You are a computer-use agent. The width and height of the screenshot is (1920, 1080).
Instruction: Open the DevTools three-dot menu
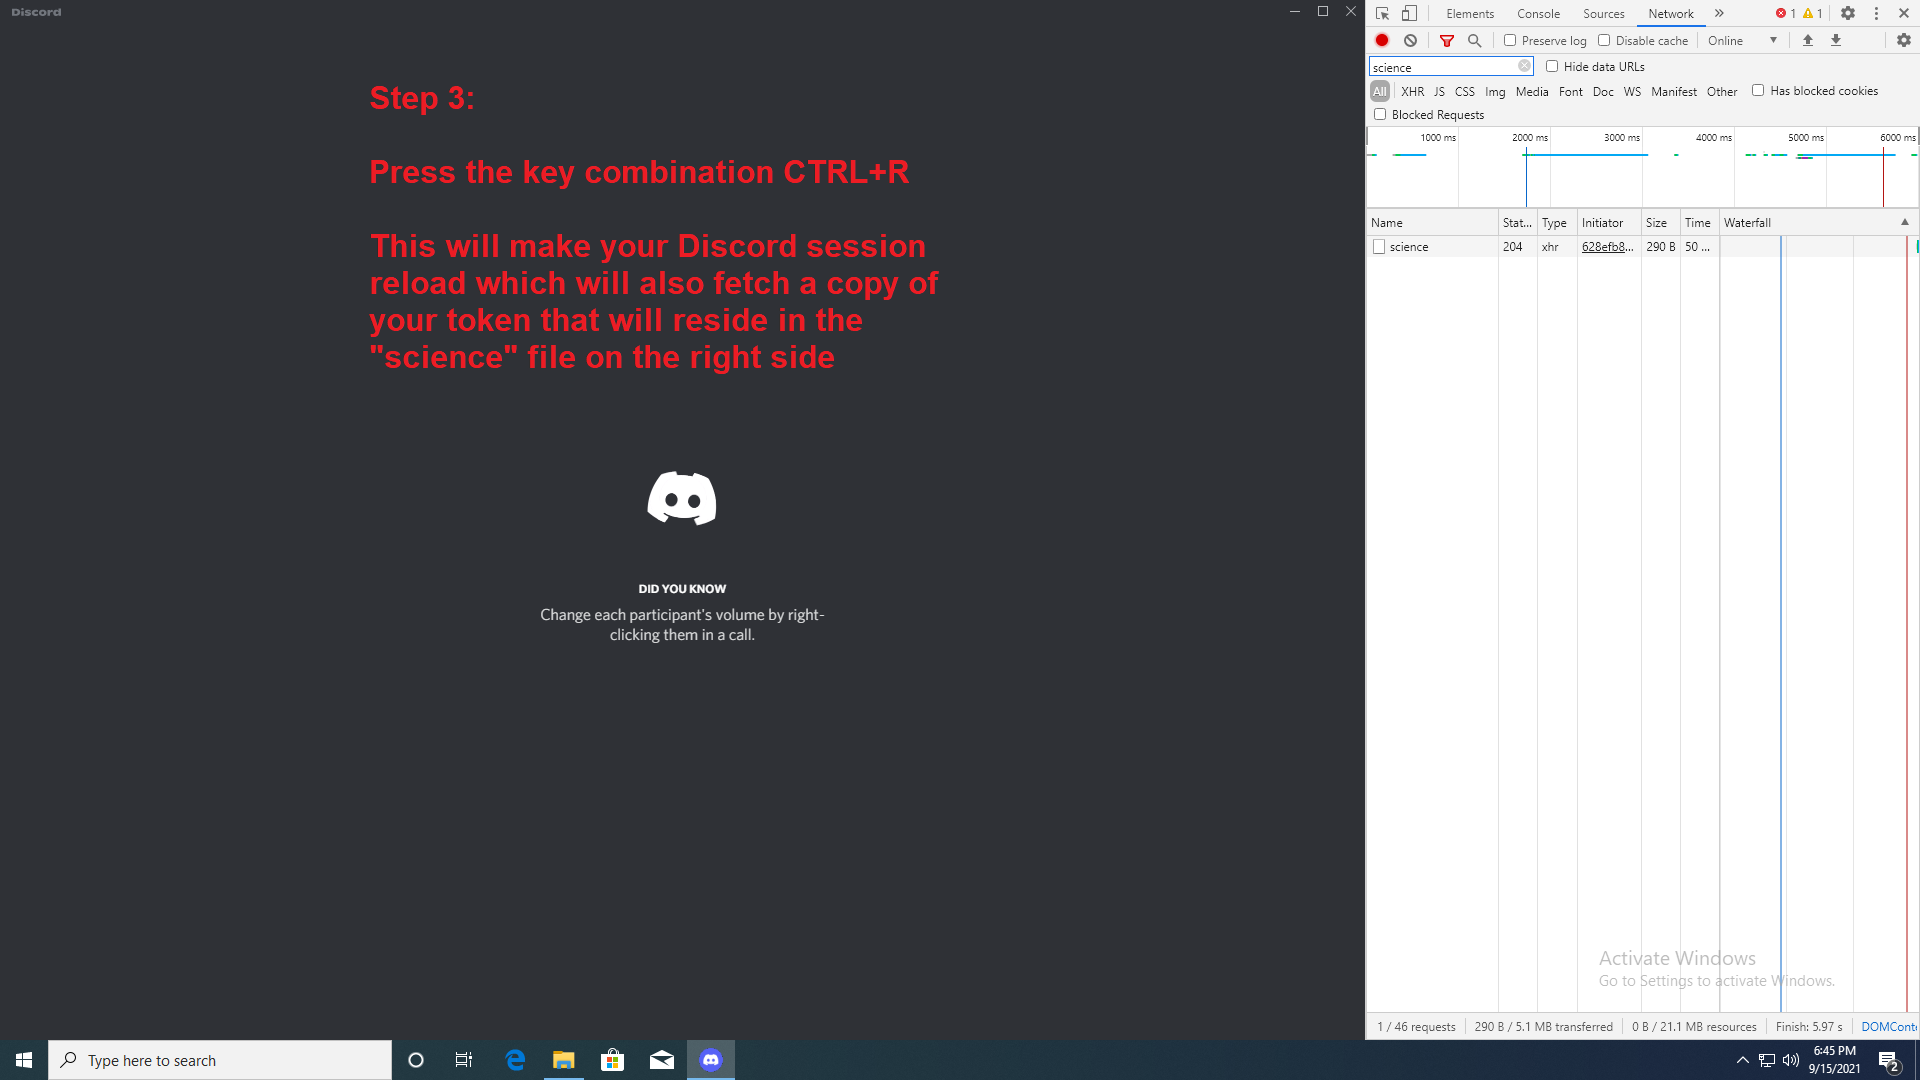pyautogui.click(x=1876, y=13)
